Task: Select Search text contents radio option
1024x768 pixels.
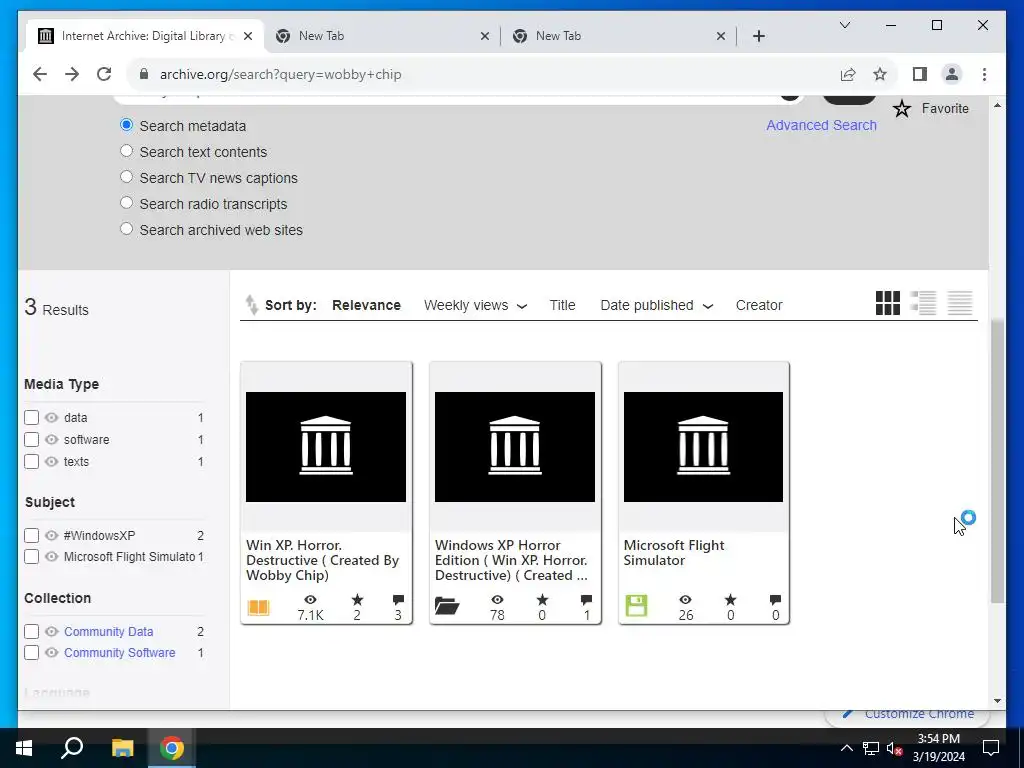Action: (x=126, y=151)
